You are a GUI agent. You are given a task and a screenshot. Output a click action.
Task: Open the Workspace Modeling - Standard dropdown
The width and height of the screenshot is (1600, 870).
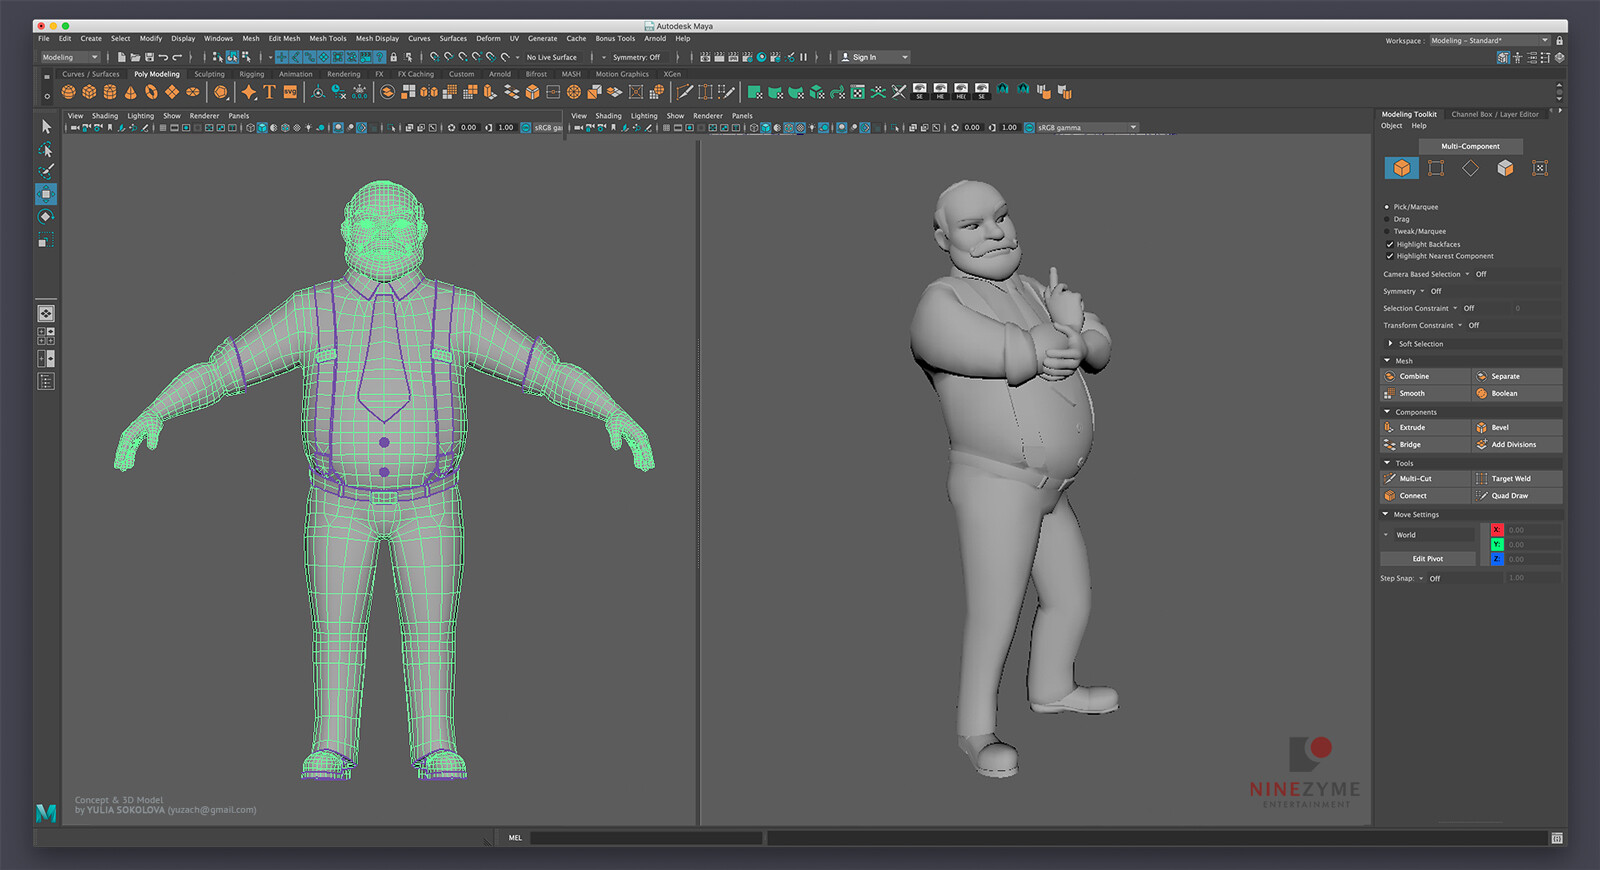pyautogui.click(x=1489, y=41)
